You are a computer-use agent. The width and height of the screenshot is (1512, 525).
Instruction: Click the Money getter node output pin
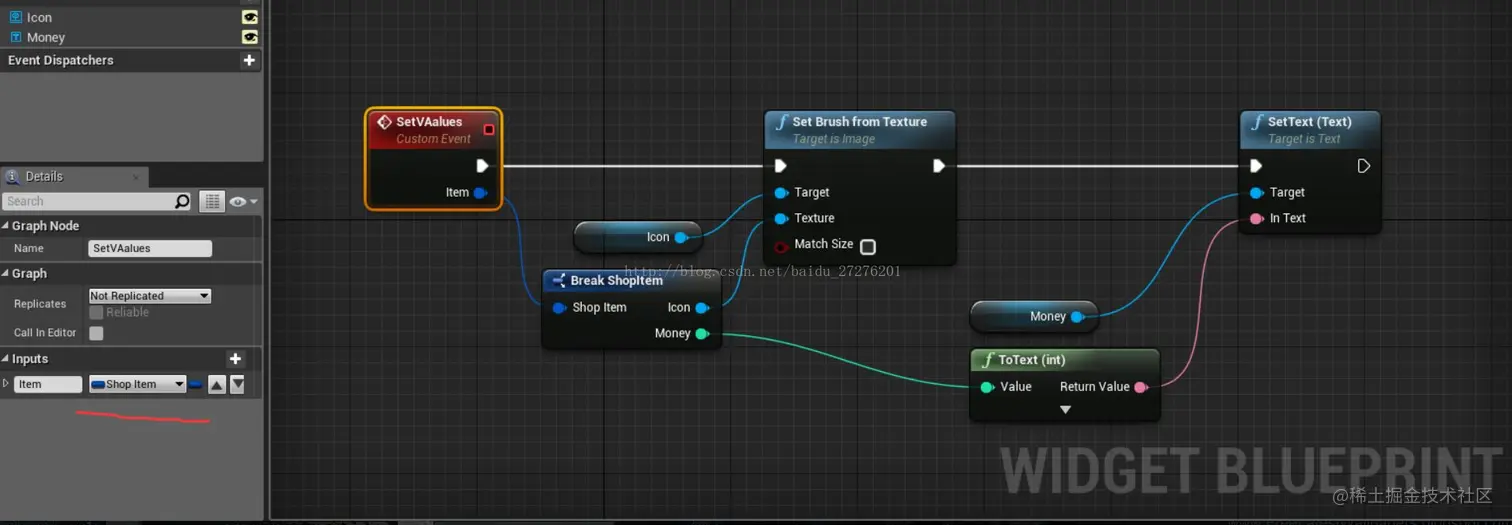(1077, 316)
